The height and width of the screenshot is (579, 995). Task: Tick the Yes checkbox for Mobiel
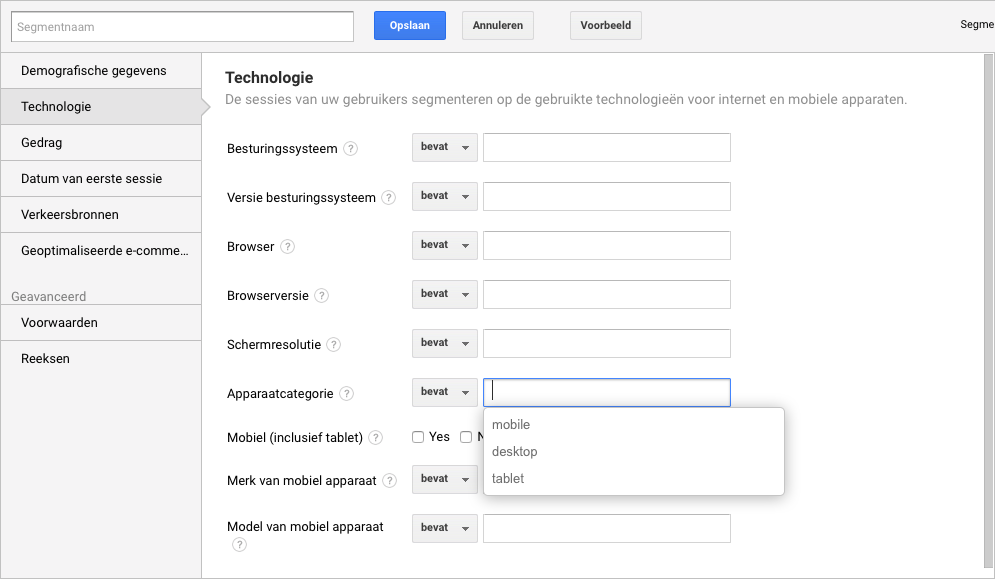coord(418,437)
